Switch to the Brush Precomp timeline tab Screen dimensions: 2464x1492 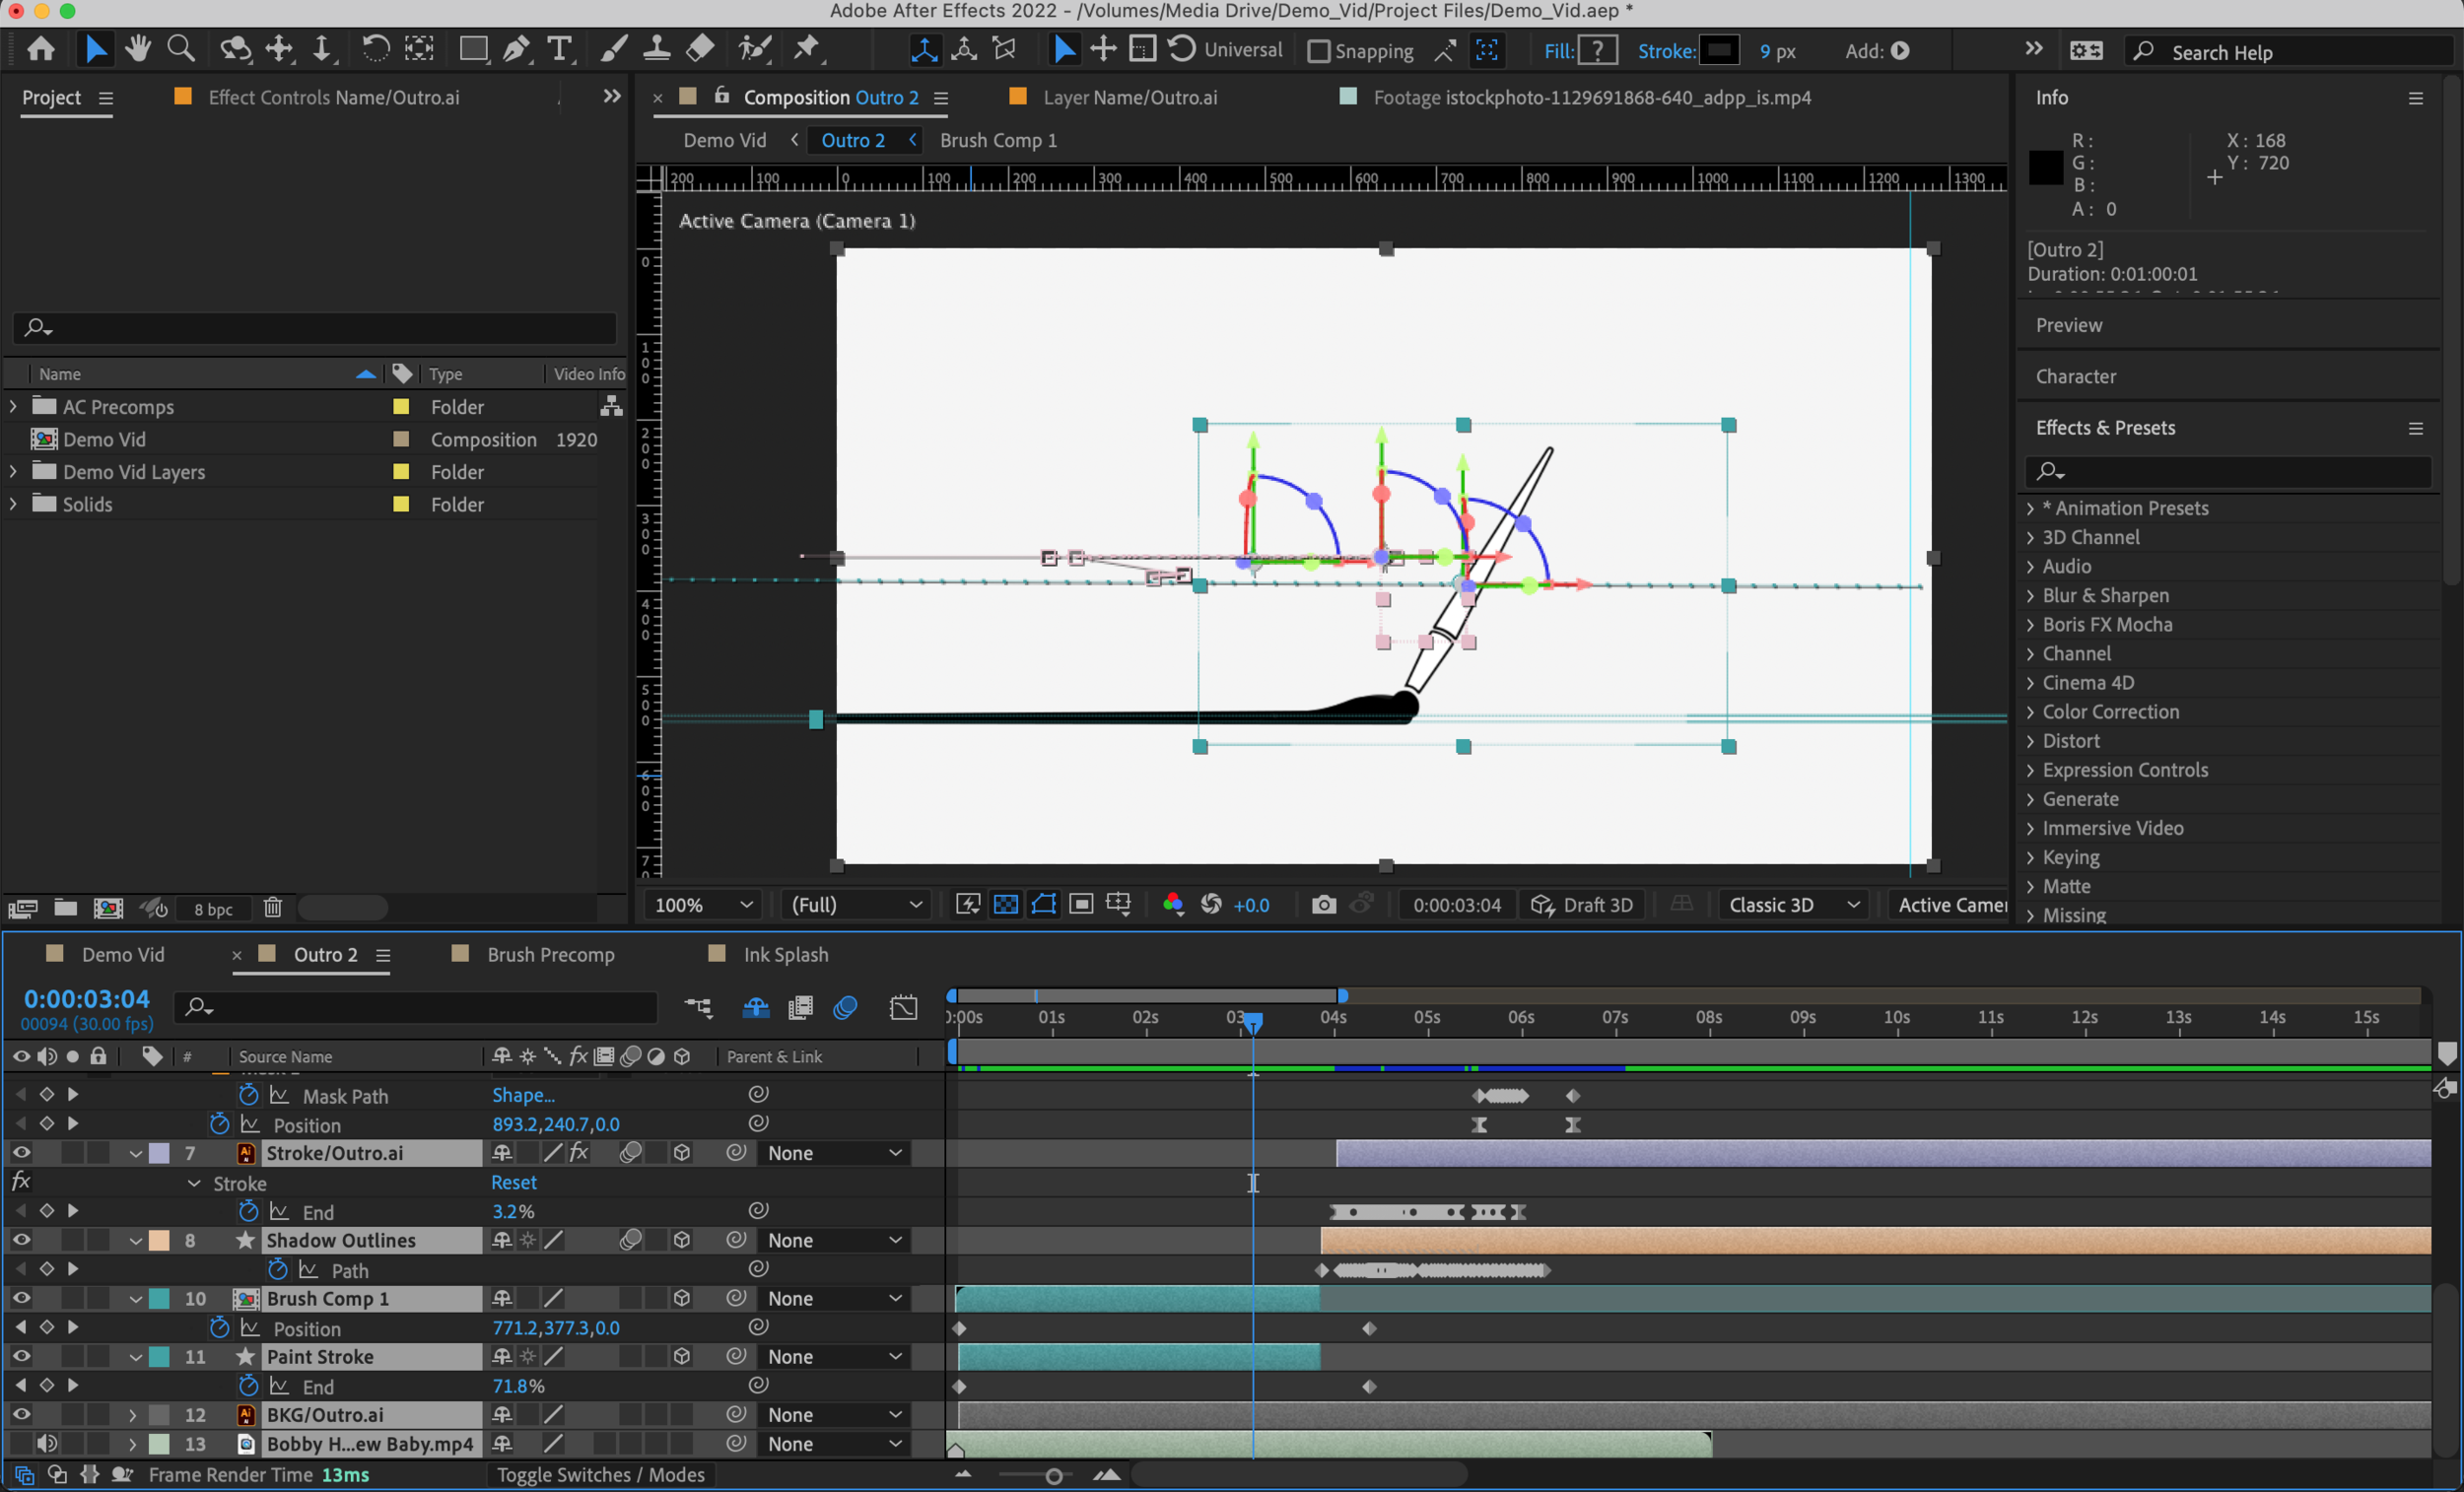550,954
